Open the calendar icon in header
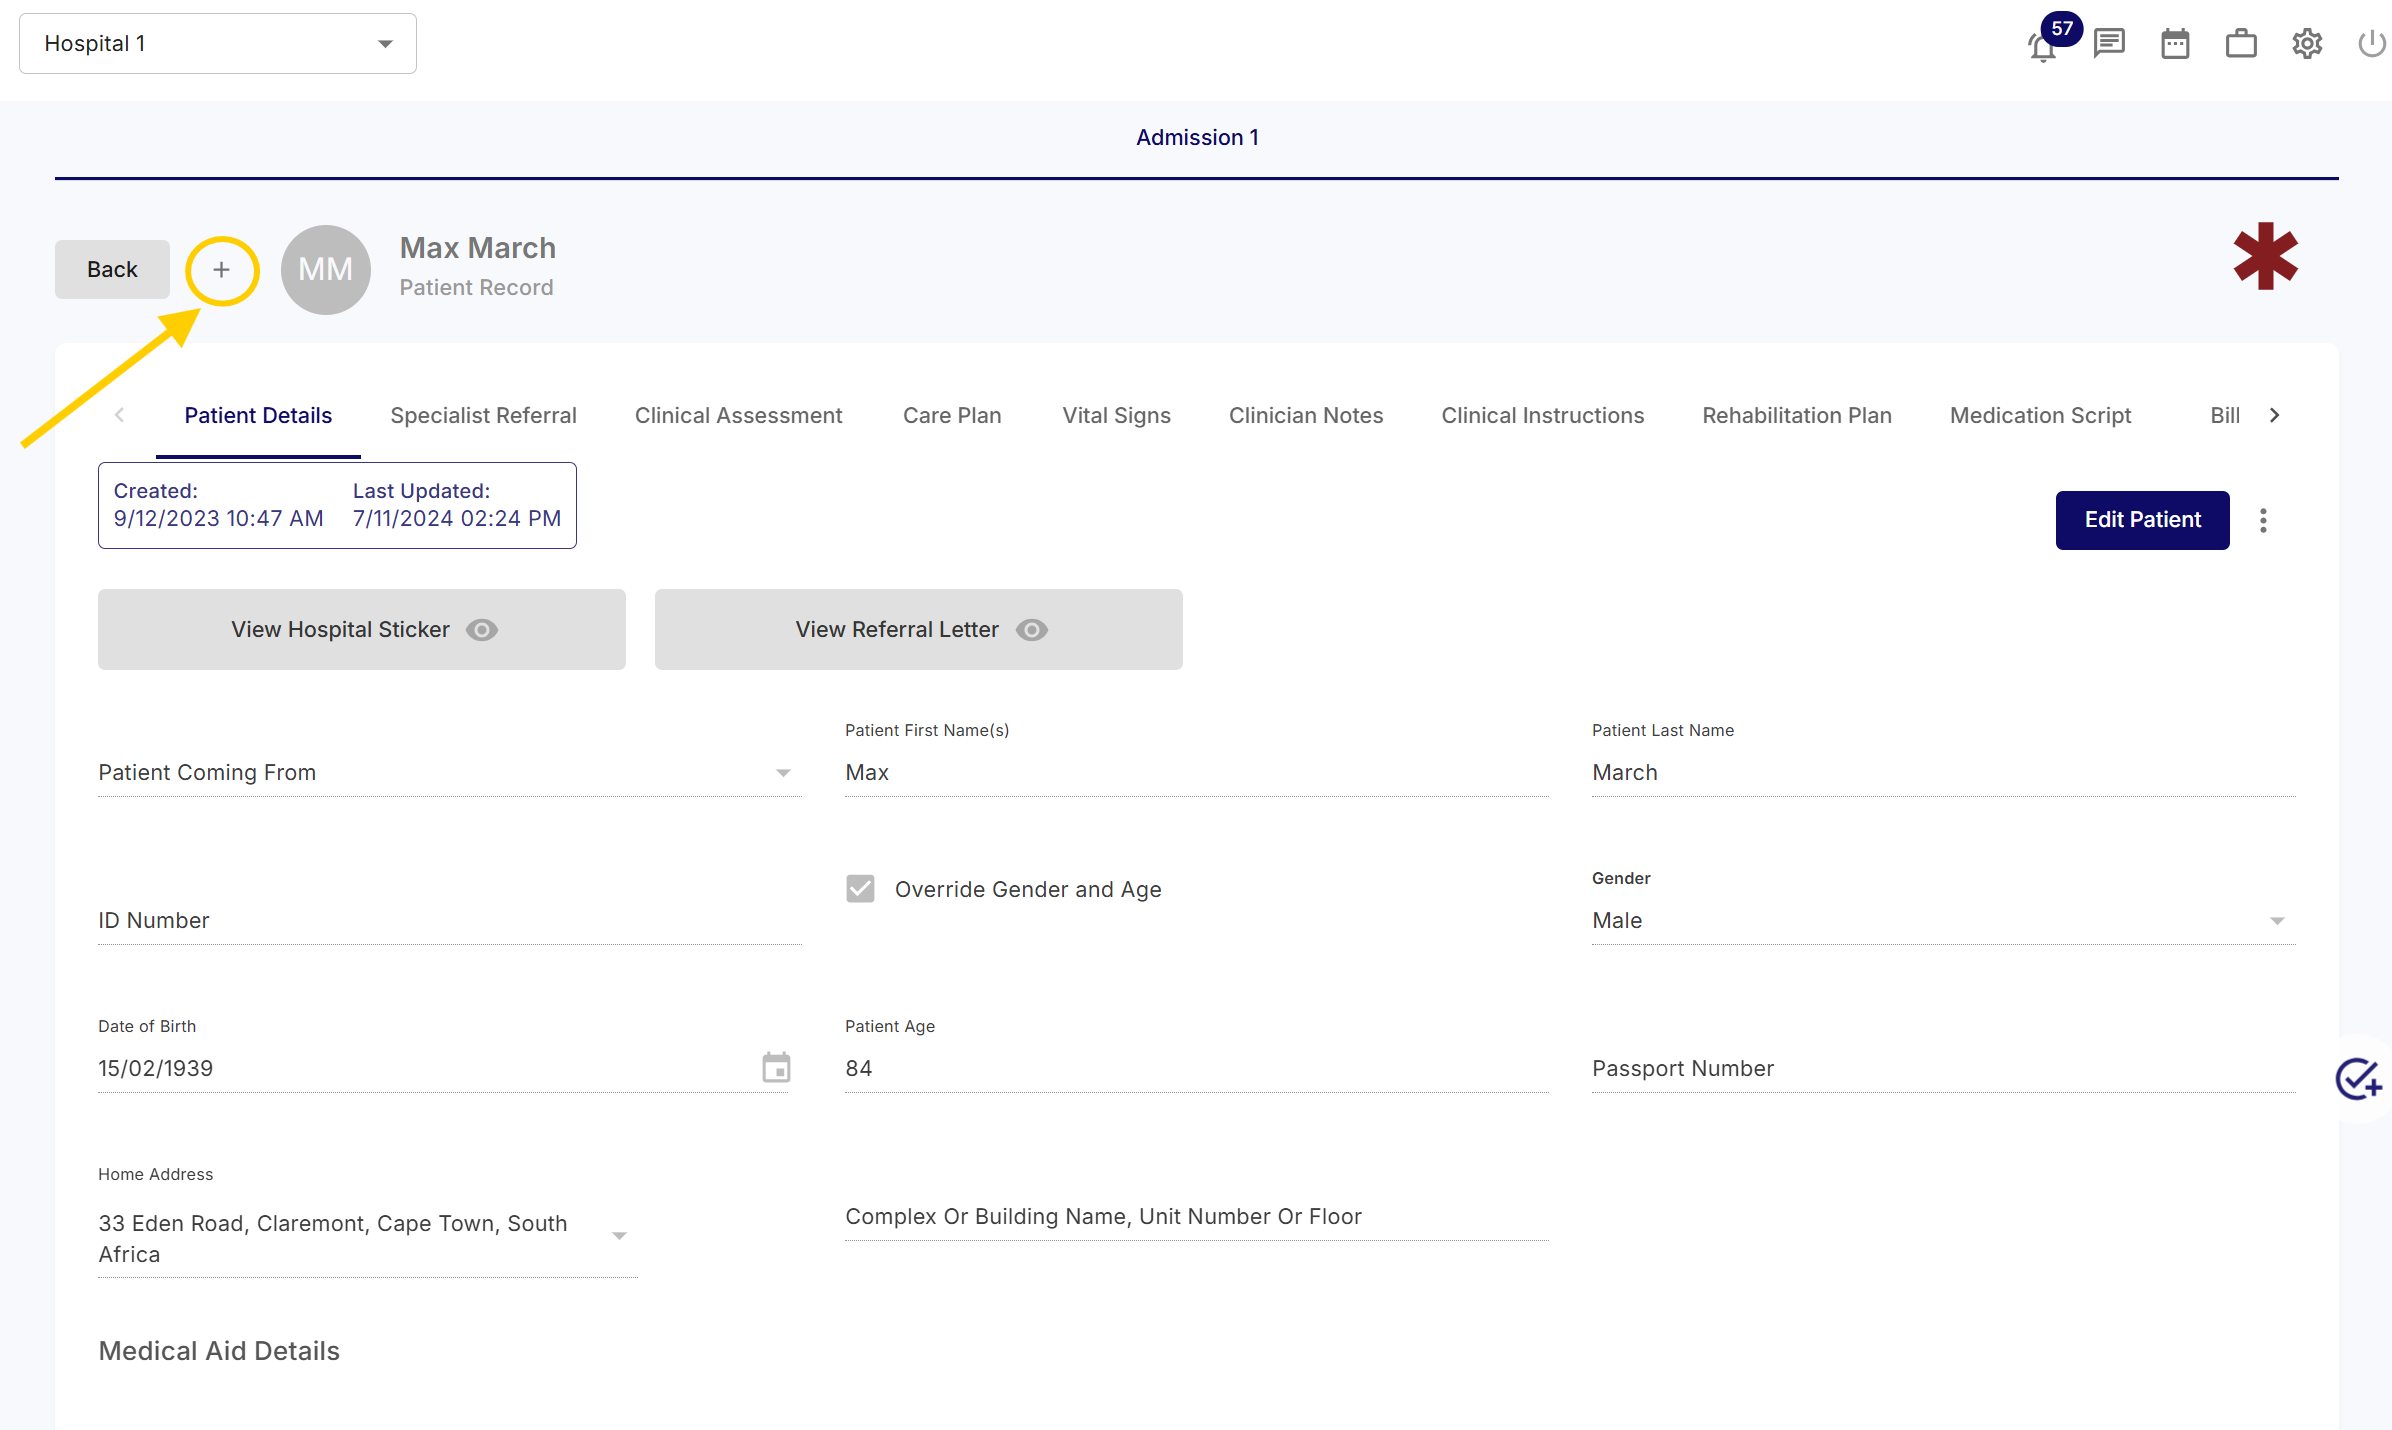The width and height of the screenshot is (2392, 1430). coord(2175,44)
